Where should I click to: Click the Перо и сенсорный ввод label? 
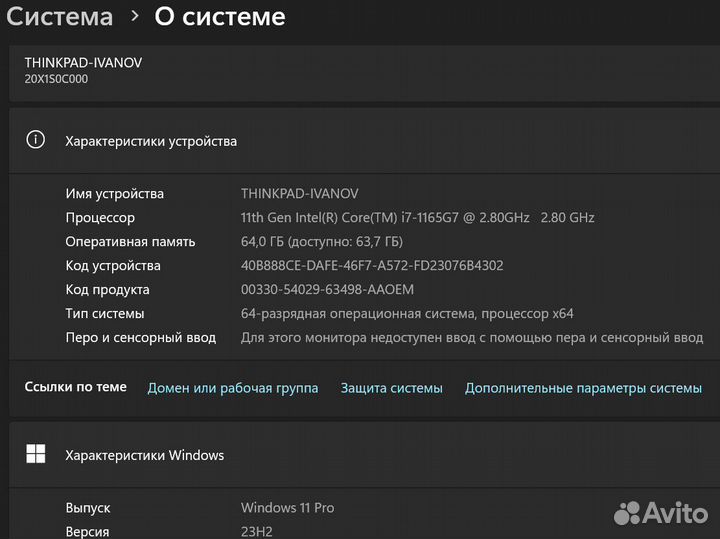coord(141,338)
